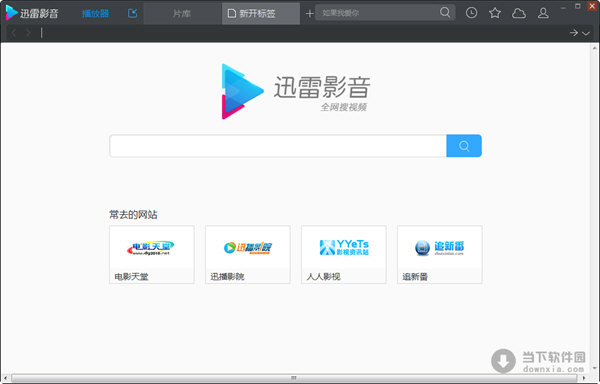Open cloud storage icon

pos(518,13)
